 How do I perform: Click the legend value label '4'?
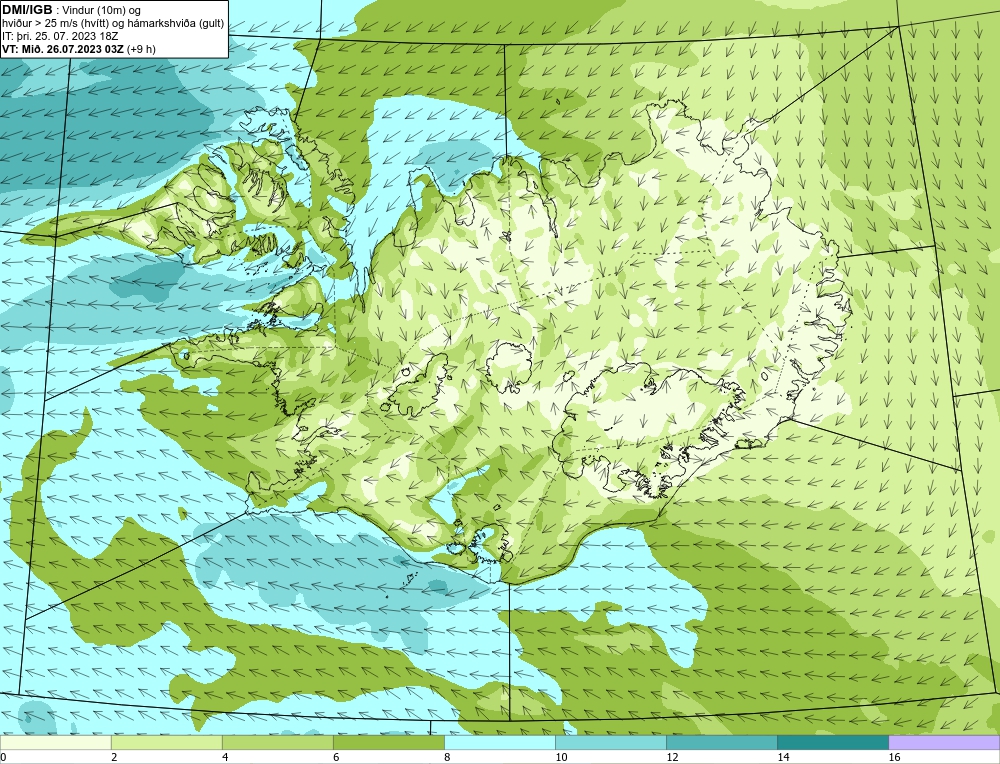(x=225, y=757)
